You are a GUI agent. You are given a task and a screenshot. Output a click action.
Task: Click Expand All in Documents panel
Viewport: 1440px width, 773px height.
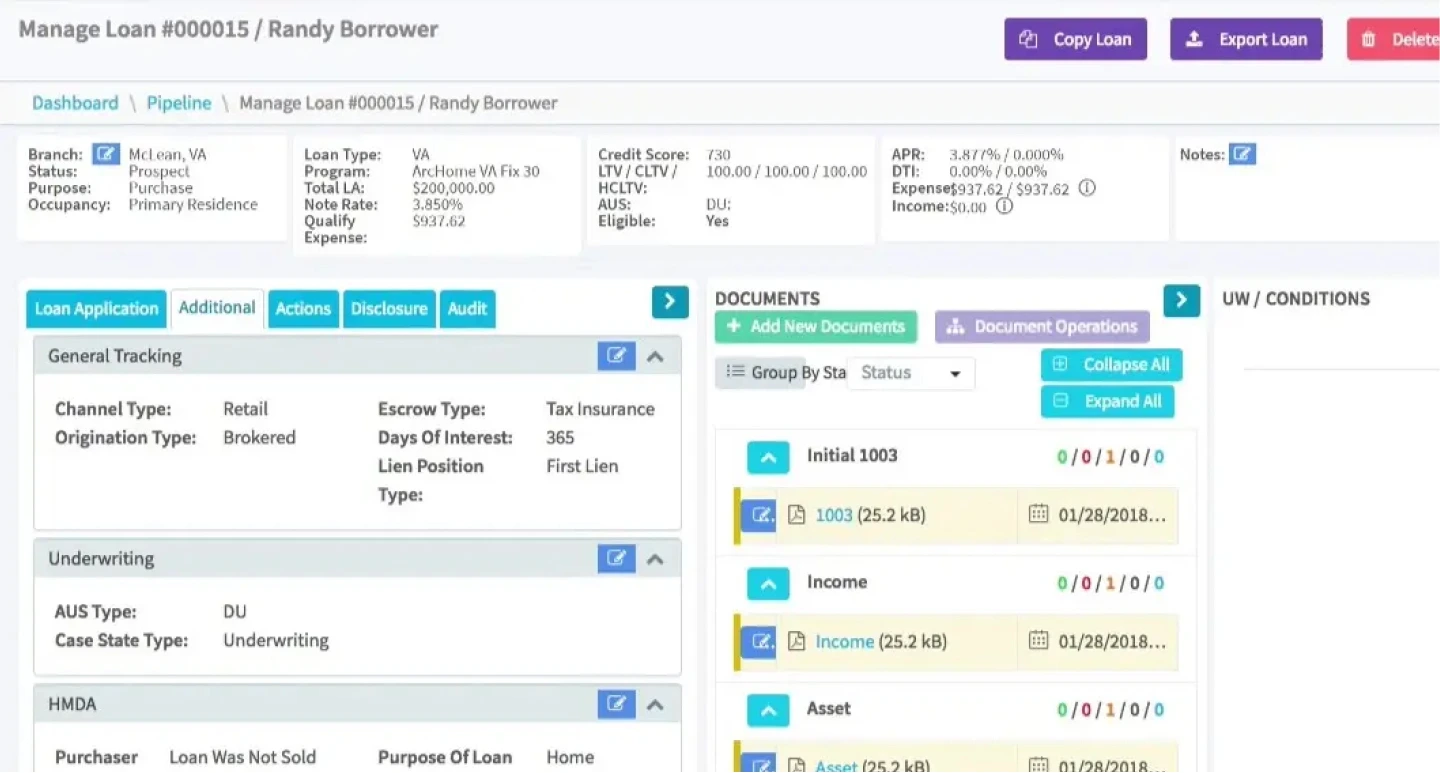point(1107,401)
